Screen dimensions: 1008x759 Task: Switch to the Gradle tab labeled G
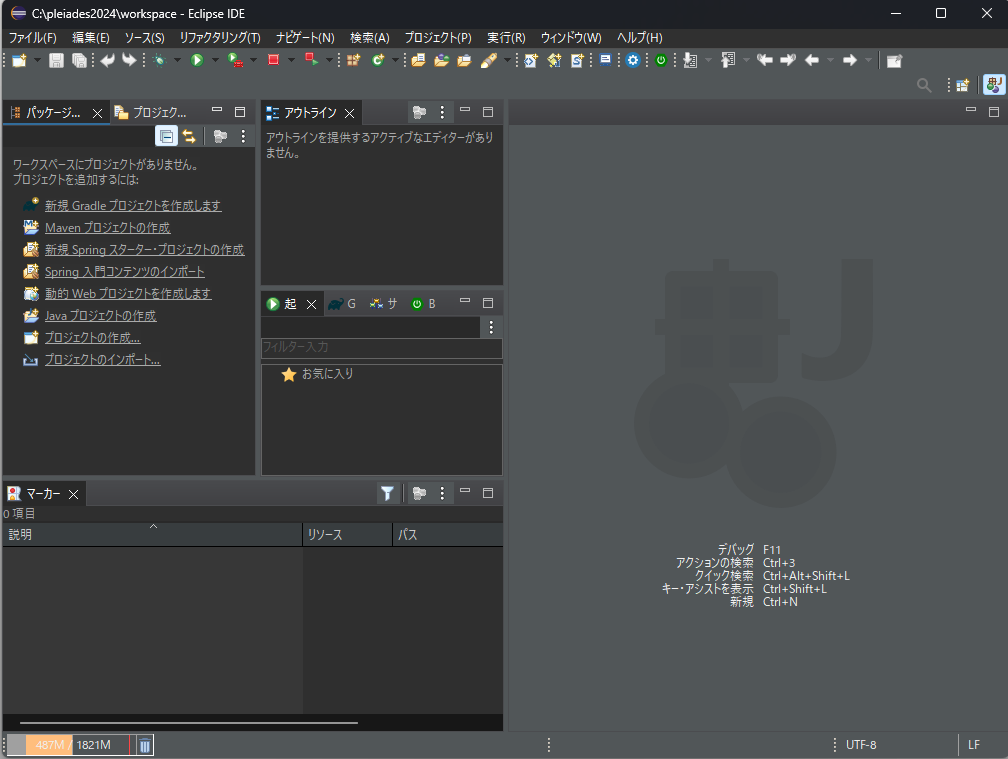pyautogui.click(x=342, y=303)
